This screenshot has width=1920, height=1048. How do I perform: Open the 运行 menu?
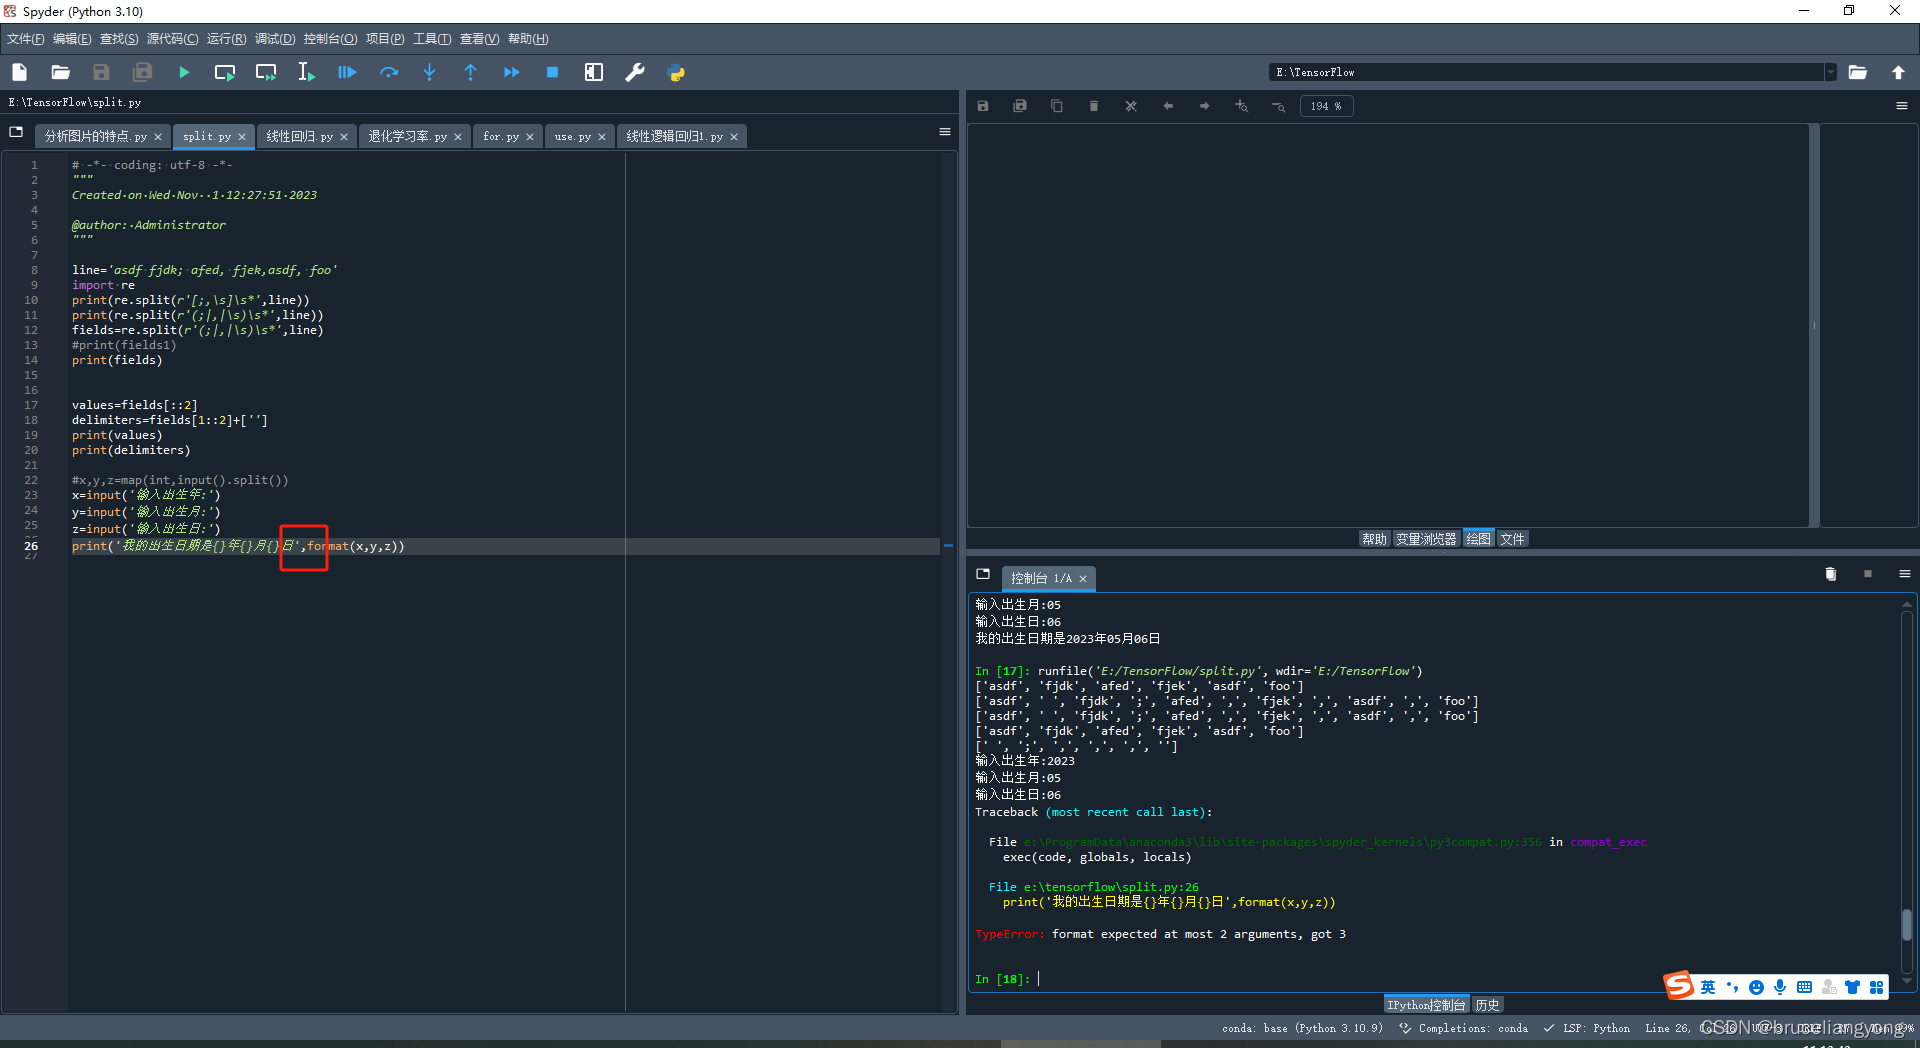tap(225, 39)
